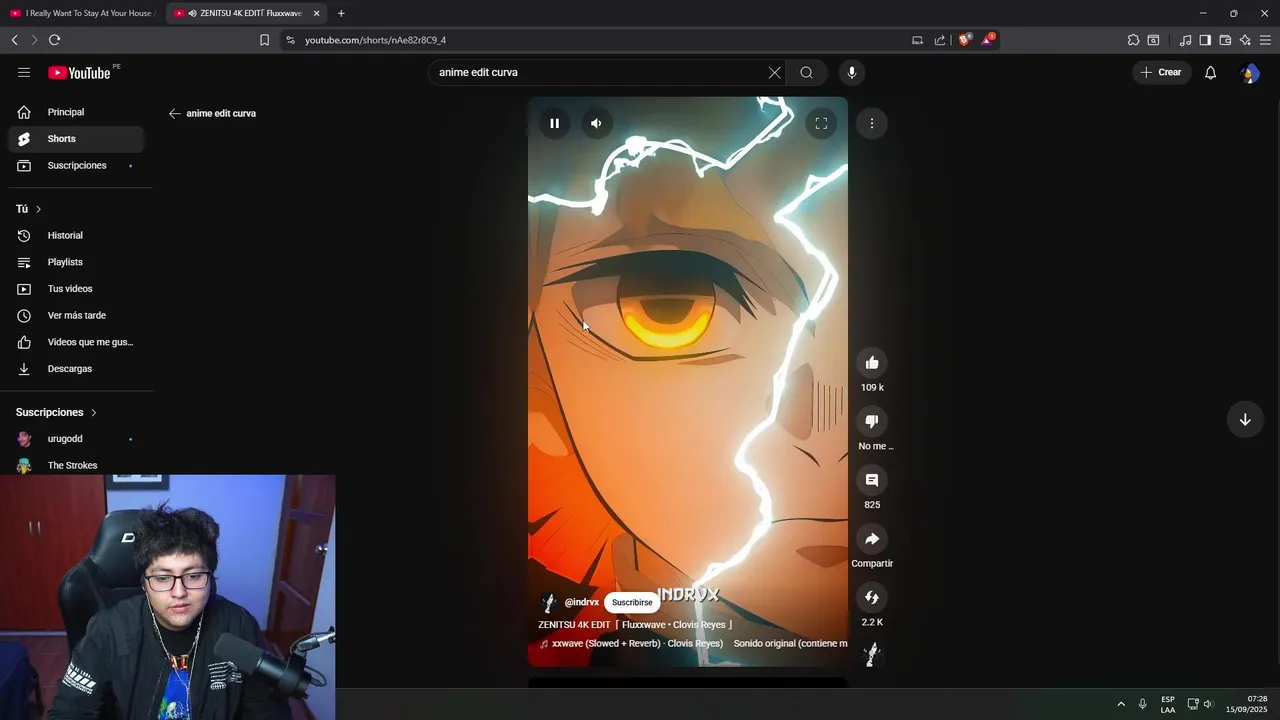The height and width of the screenshot is (720, 1280).
Task: Open the sound source thumbnail below Remix
Action: [x=872, y=655]
